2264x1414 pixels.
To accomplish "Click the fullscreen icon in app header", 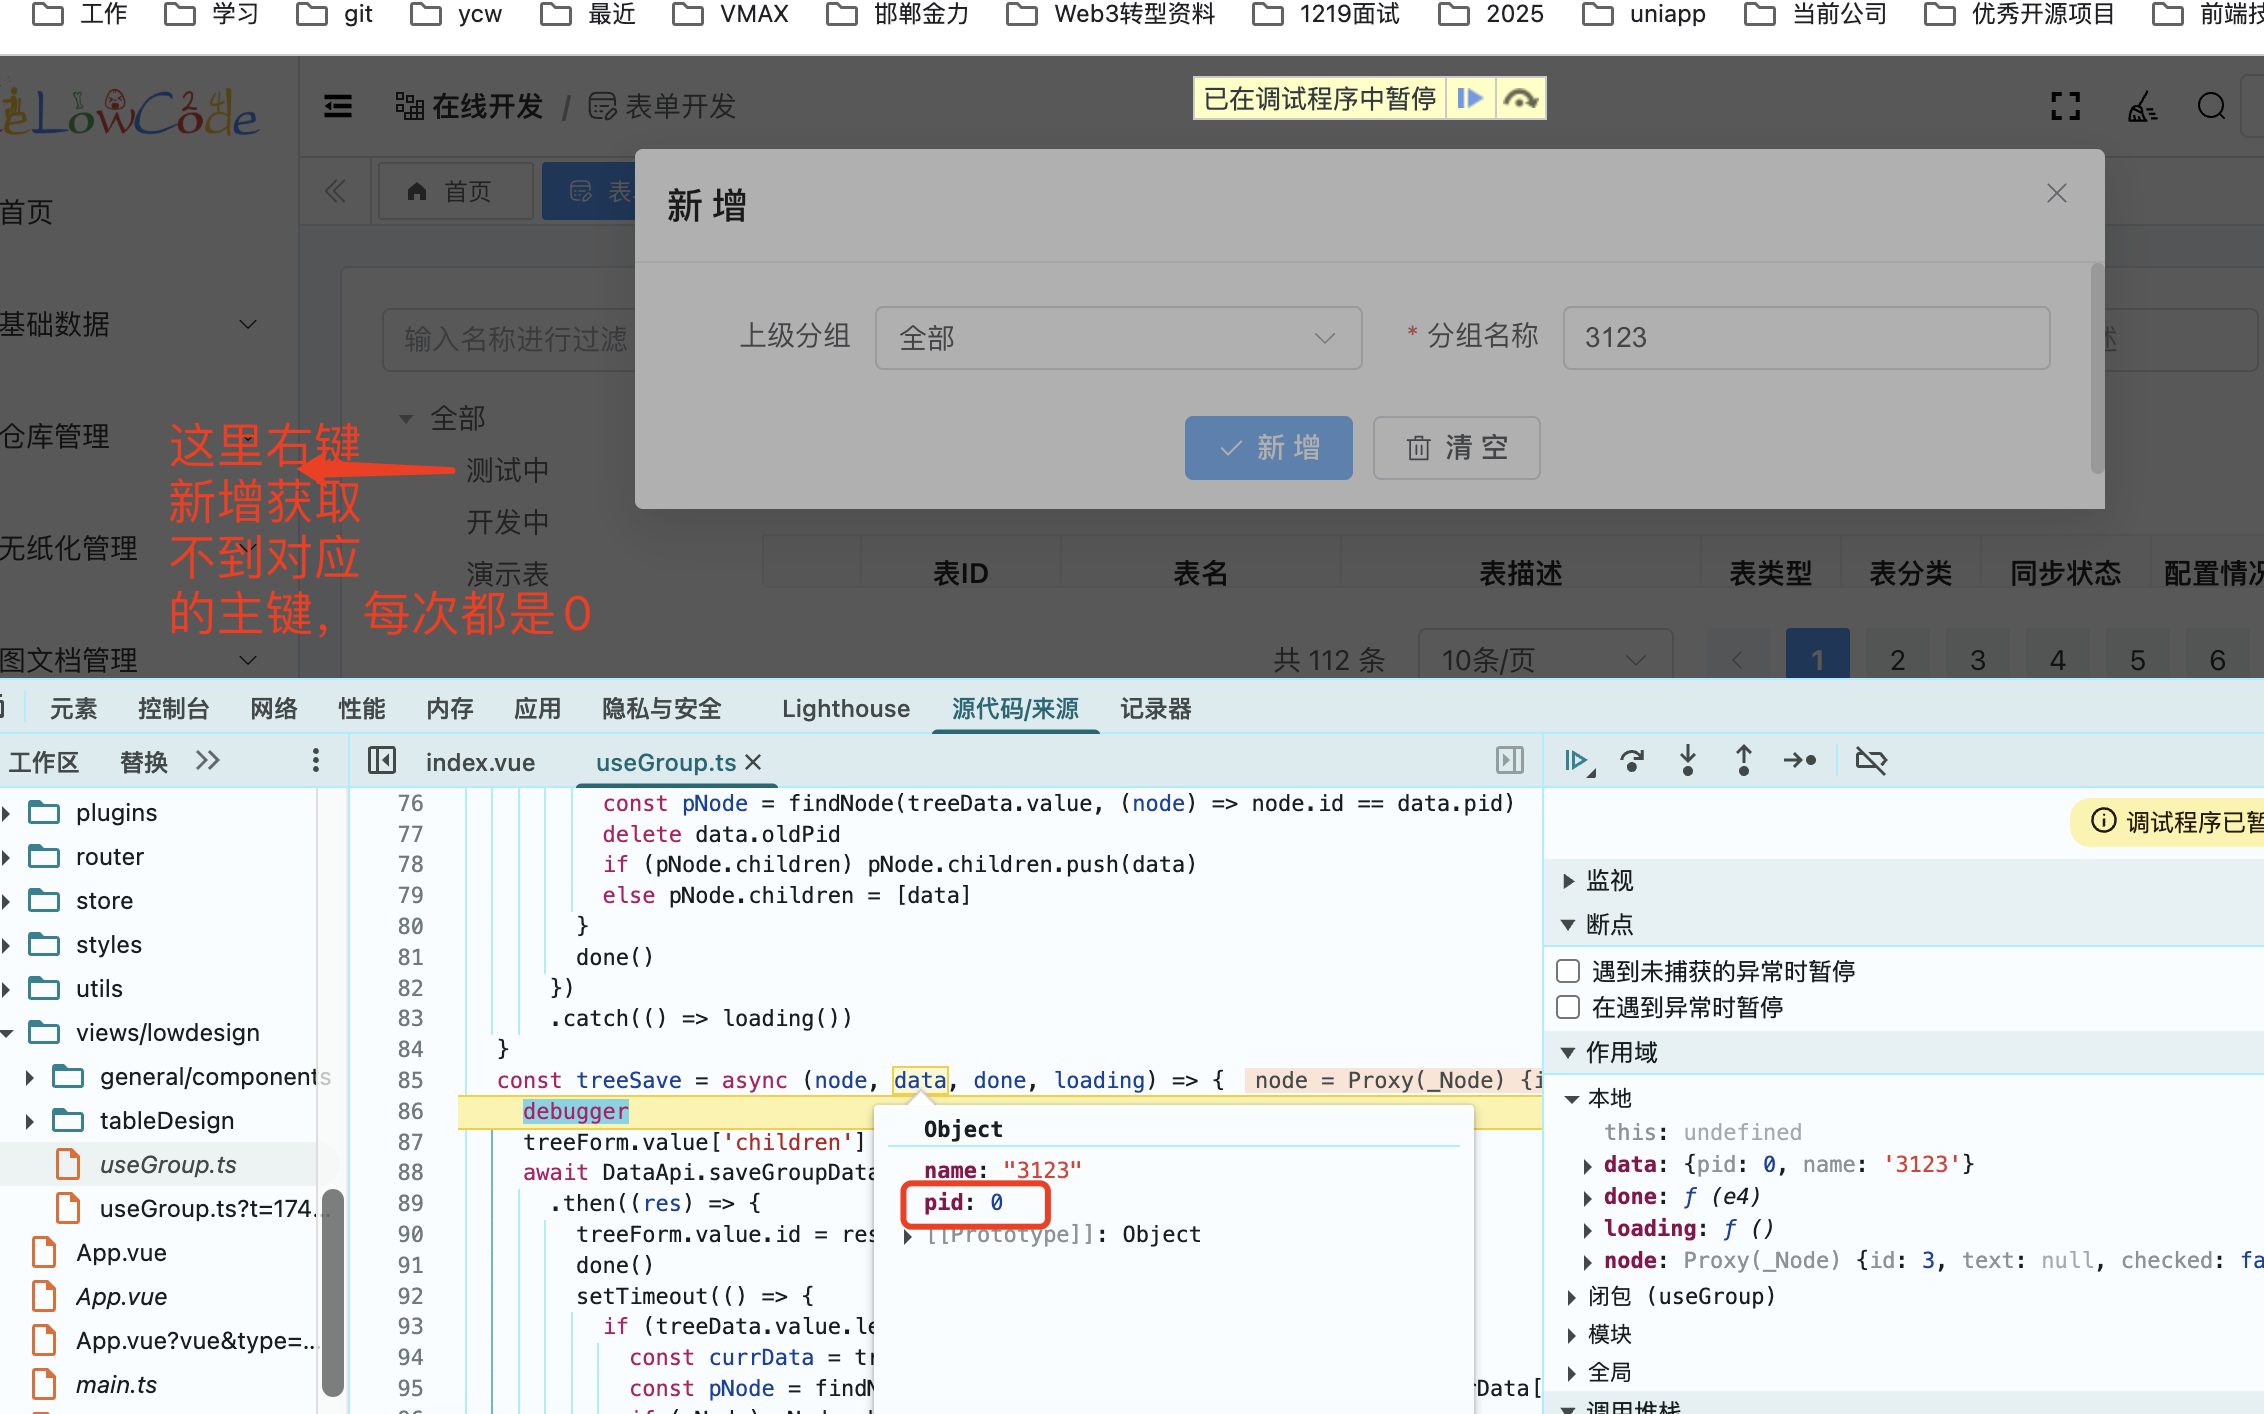I will (x=2065, y=106).
